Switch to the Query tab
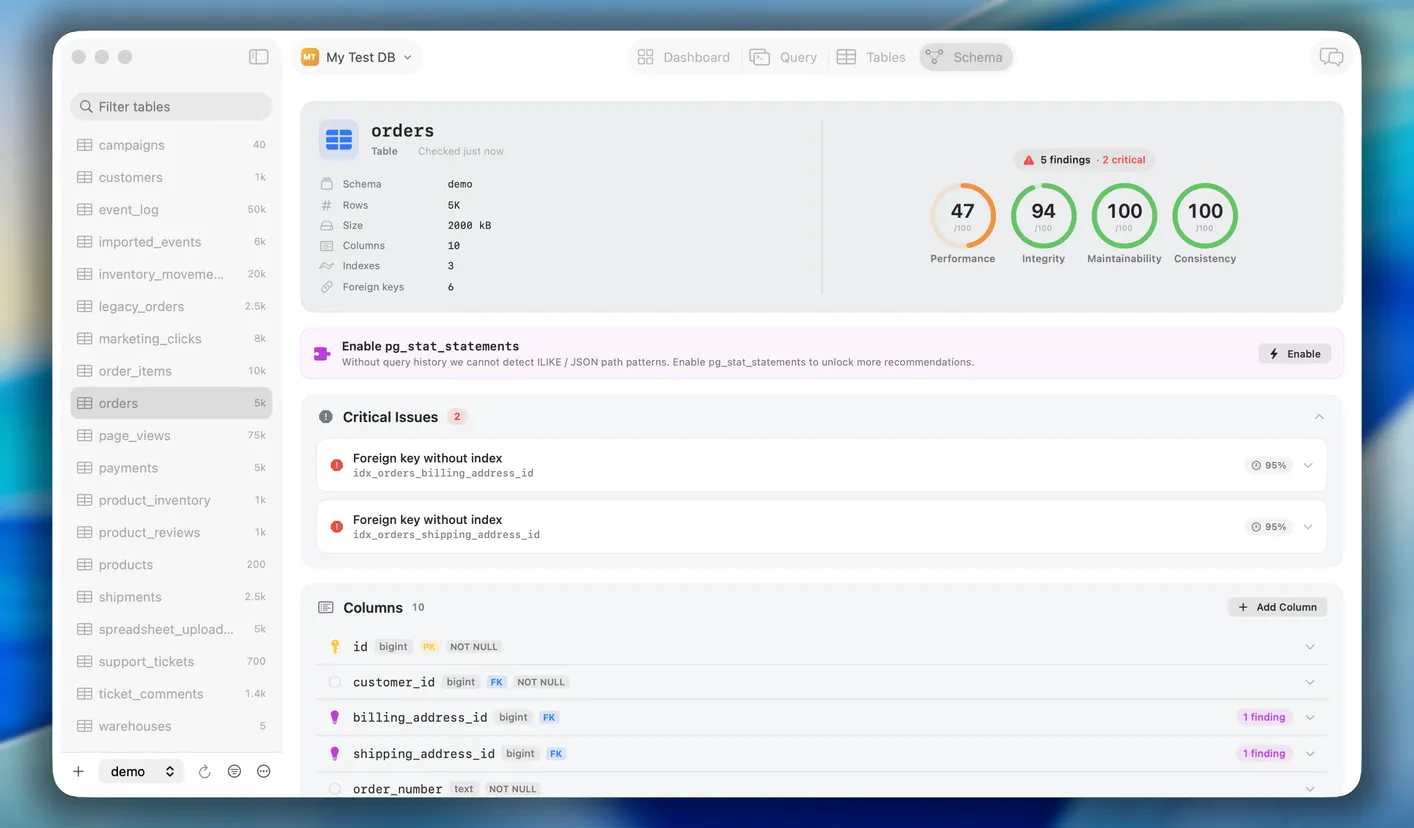This screenshot has width=1414, height=828. (x=784, y=57)
